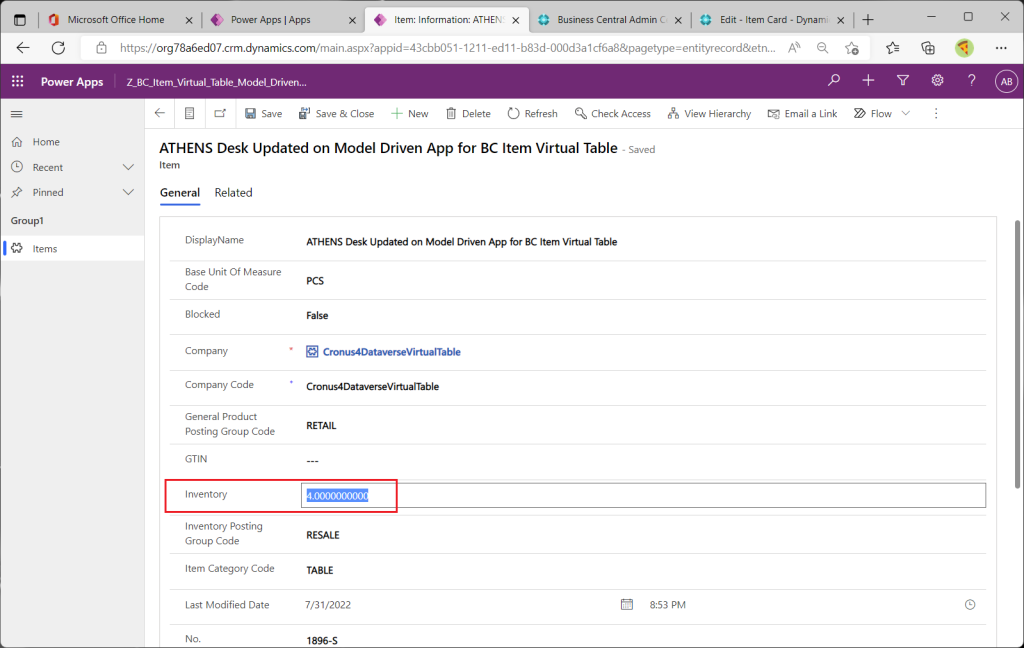Expand the Recent chevron
The height and width of the screenshot is (648, 1024).
point(128,167)
